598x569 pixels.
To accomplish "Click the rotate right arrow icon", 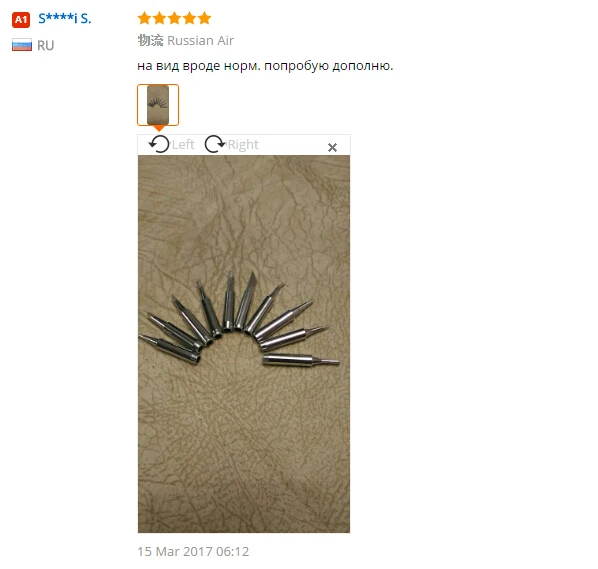I will point(215,144).
